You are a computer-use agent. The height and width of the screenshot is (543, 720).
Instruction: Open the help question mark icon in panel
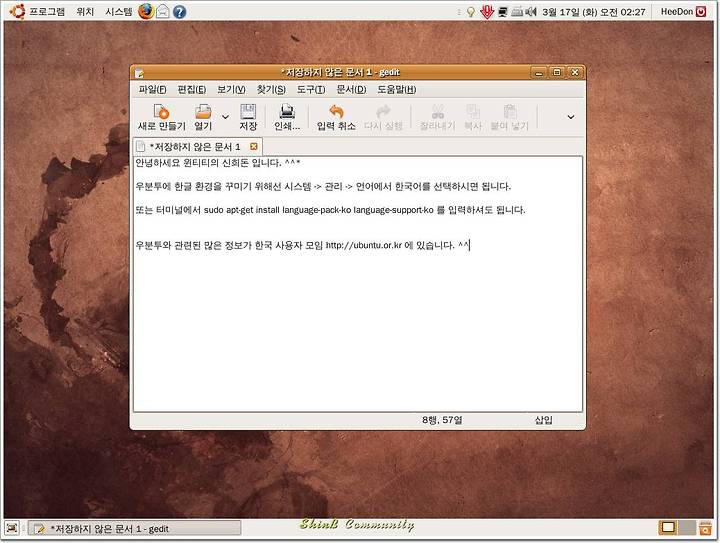pos(180,12)
